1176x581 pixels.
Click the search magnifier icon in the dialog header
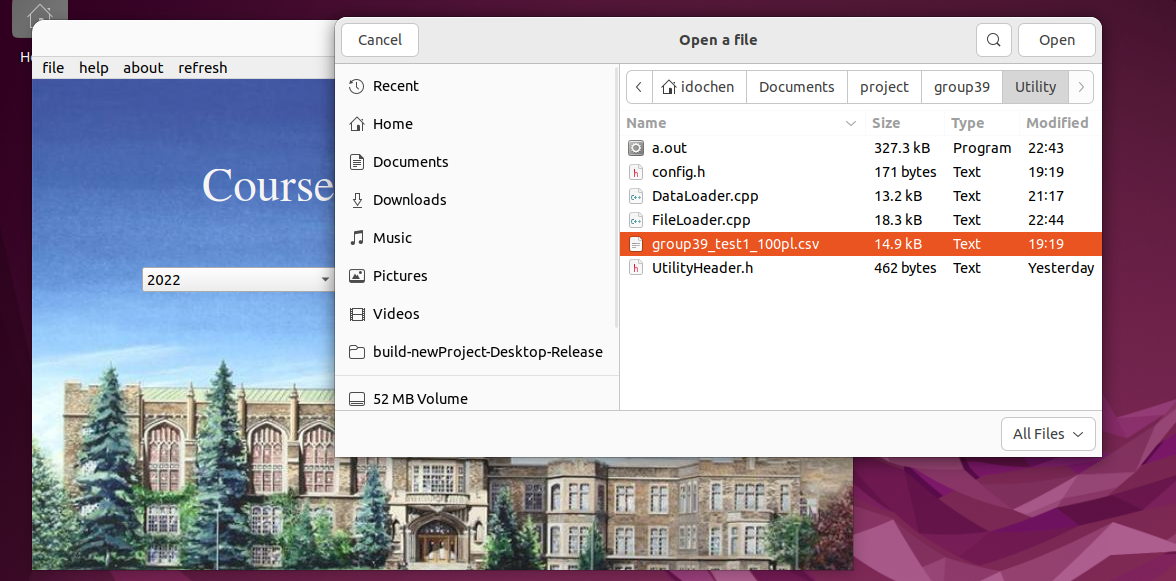click(x=994, y=40)
